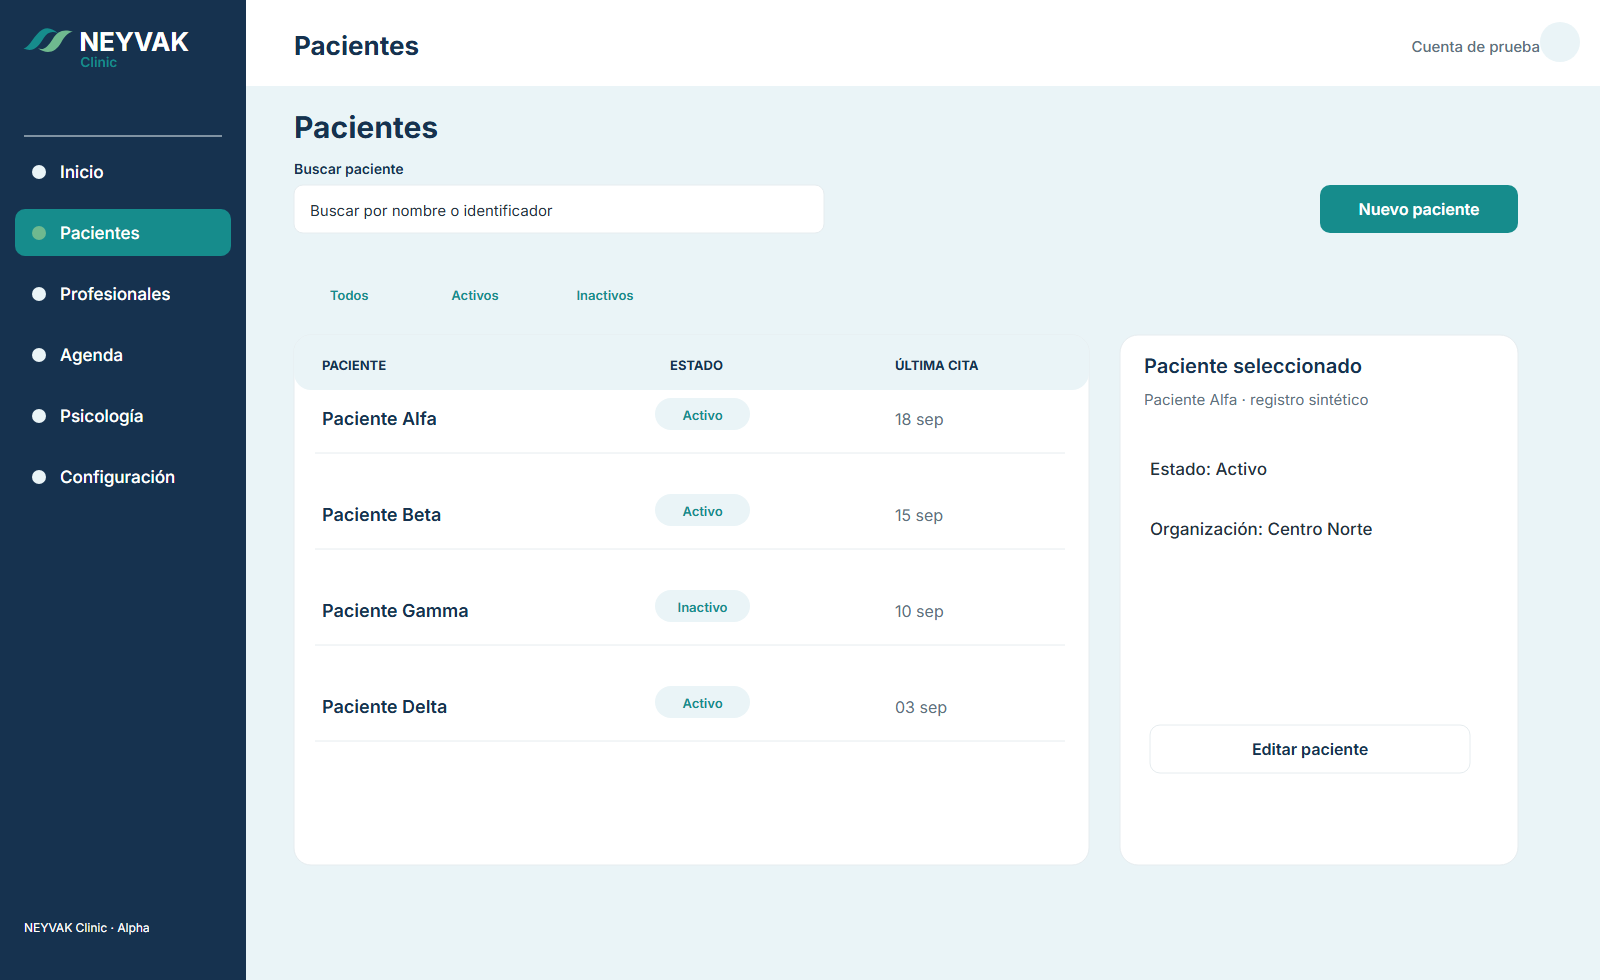The image size is (1600, 980).
Task: Show only Activos patients
Action: pos(475,295)
